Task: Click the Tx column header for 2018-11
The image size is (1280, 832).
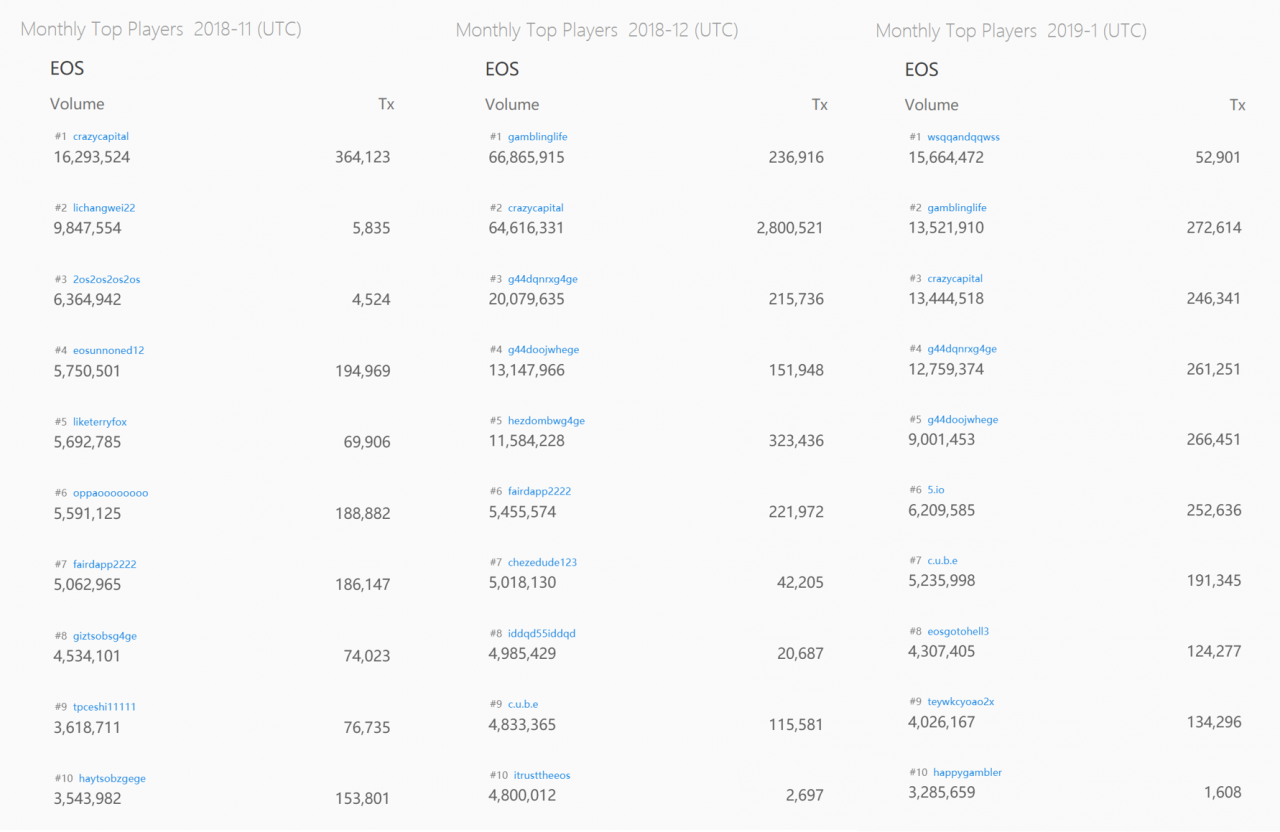Action: [386, 104]
